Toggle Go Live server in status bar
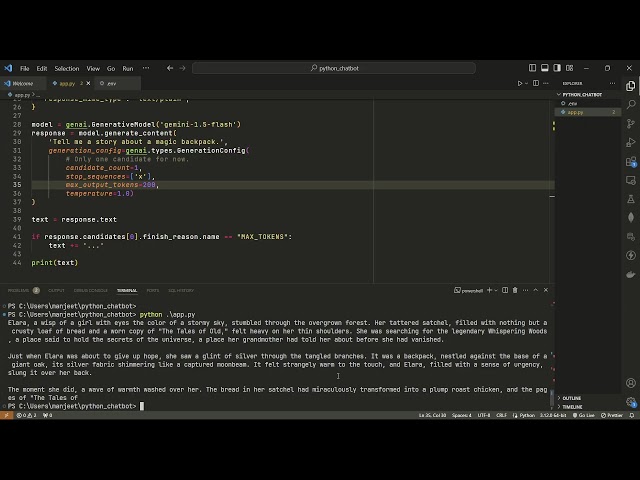 click(x=584, y=415)
